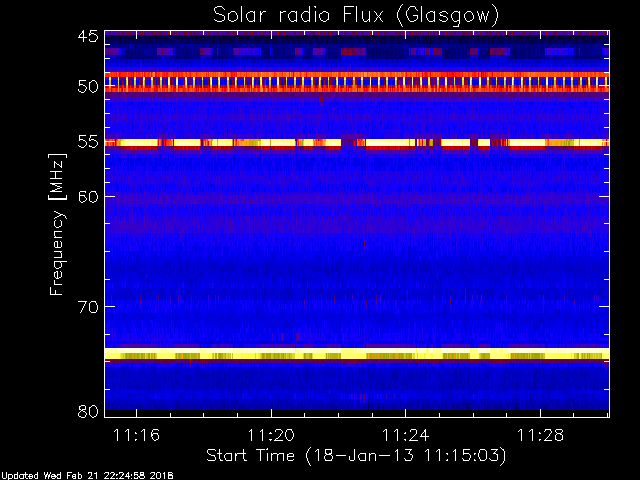
Task: Click the striped red-white band at 50 MHz
Action: pyautogui.click(x=357, y=82)
